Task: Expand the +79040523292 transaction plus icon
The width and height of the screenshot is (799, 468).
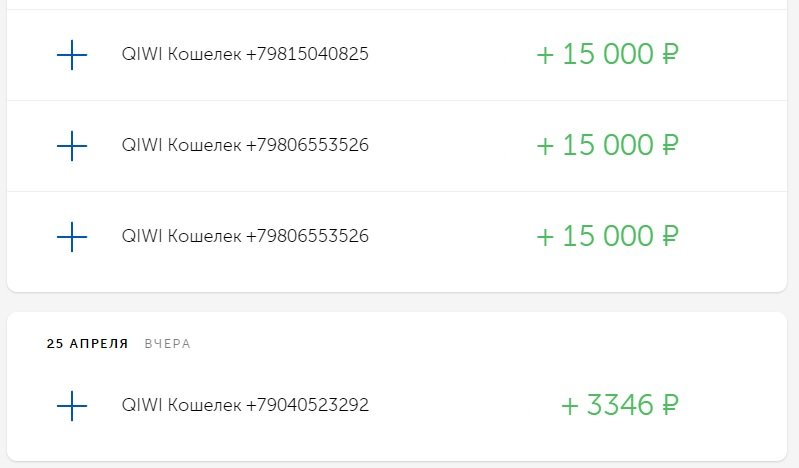Action: point(71,406)
